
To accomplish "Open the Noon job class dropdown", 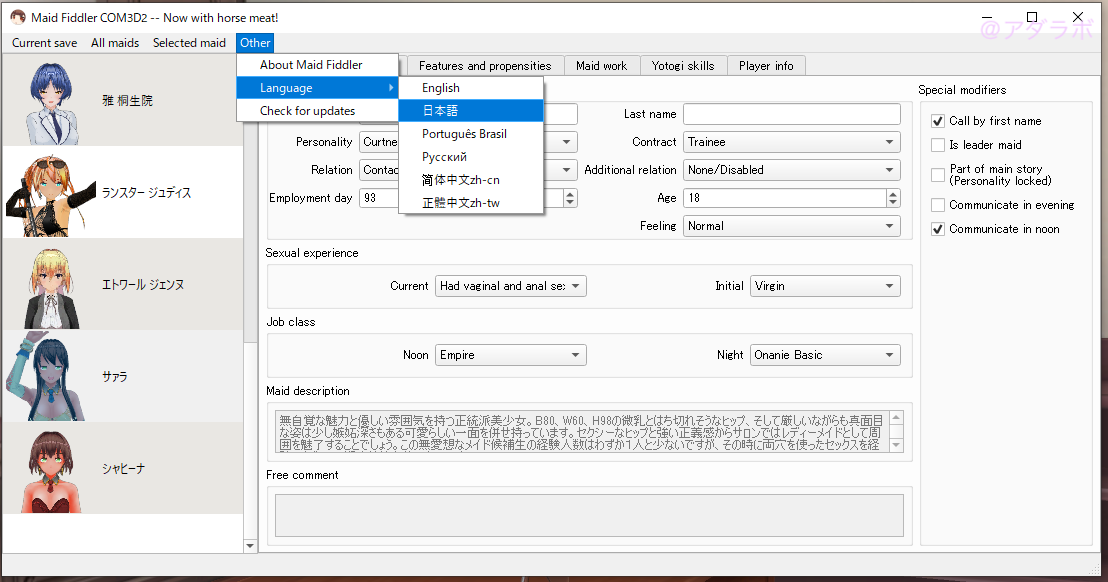I will [510, 355].
